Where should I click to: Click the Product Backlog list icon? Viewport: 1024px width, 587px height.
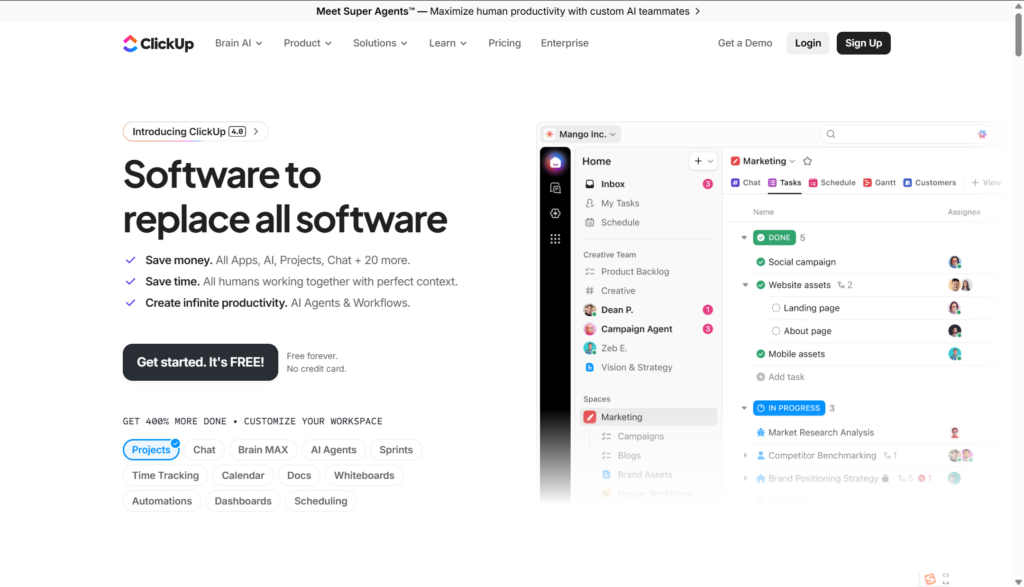click(590, 272)
